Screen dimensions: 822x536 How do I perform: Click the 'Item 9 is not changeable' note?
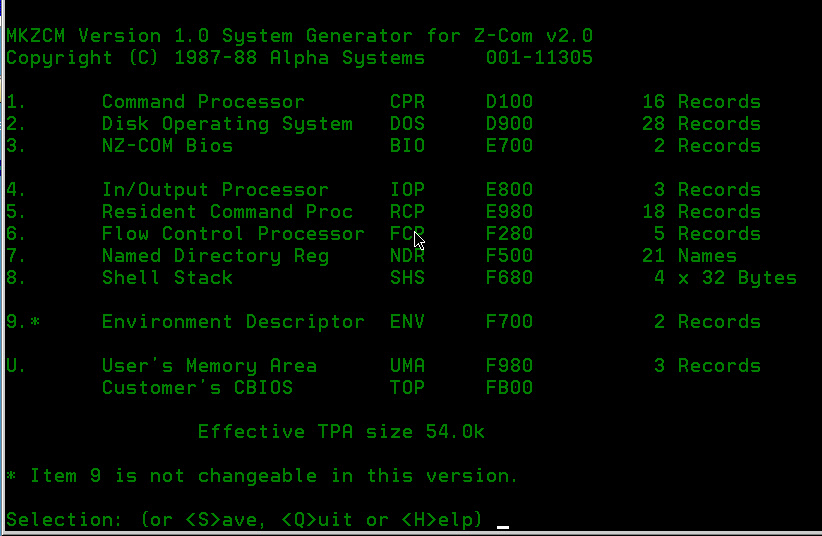tap(263, 476)
